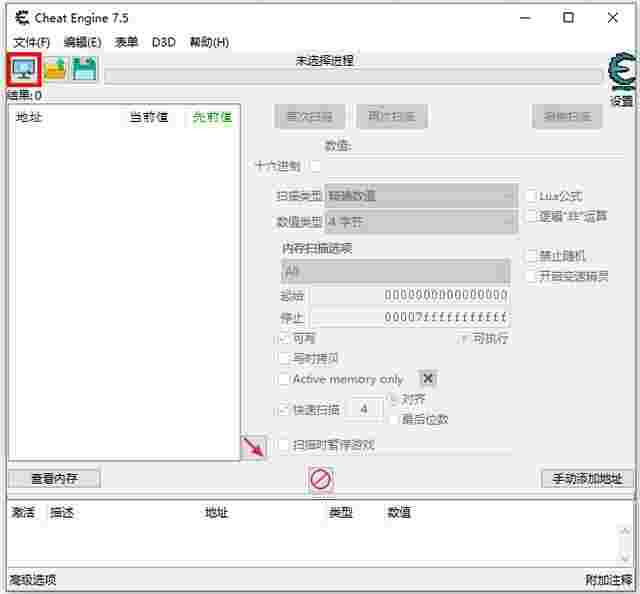Open the Cheat Engine logo settings icon
This screenshot has width=640, height=594.
click(622, 73)
